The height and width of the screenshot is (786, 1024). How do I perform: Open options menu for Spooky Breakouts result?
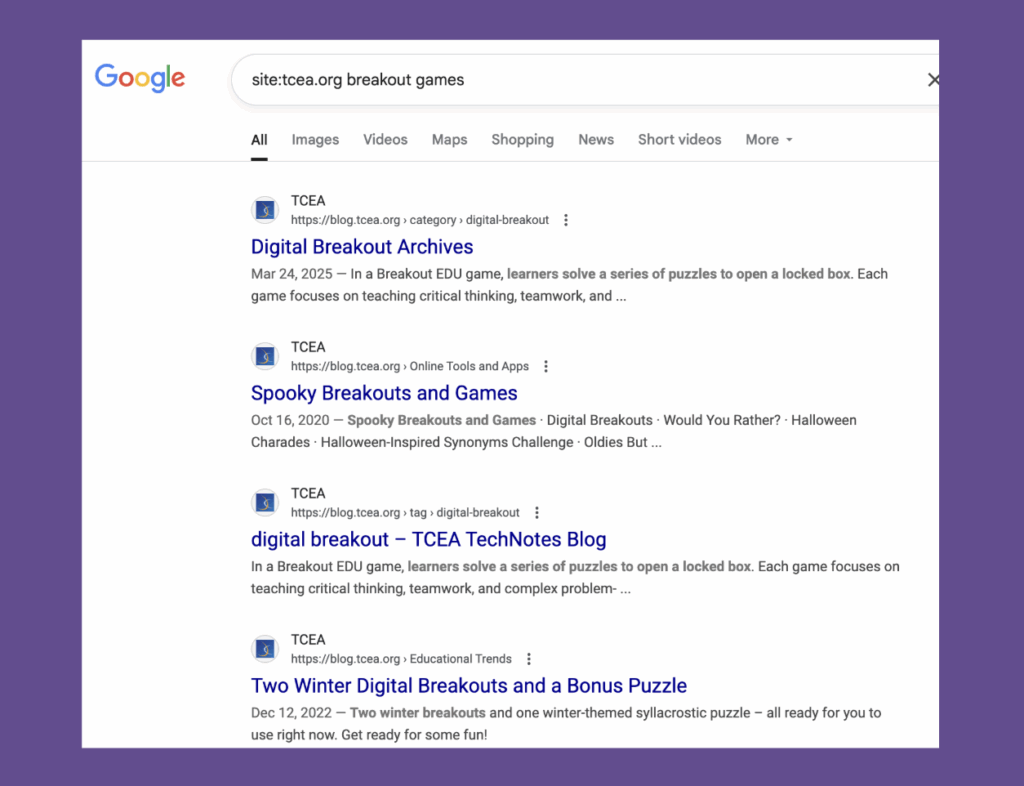pyautogui.click(x=546, y=366)
